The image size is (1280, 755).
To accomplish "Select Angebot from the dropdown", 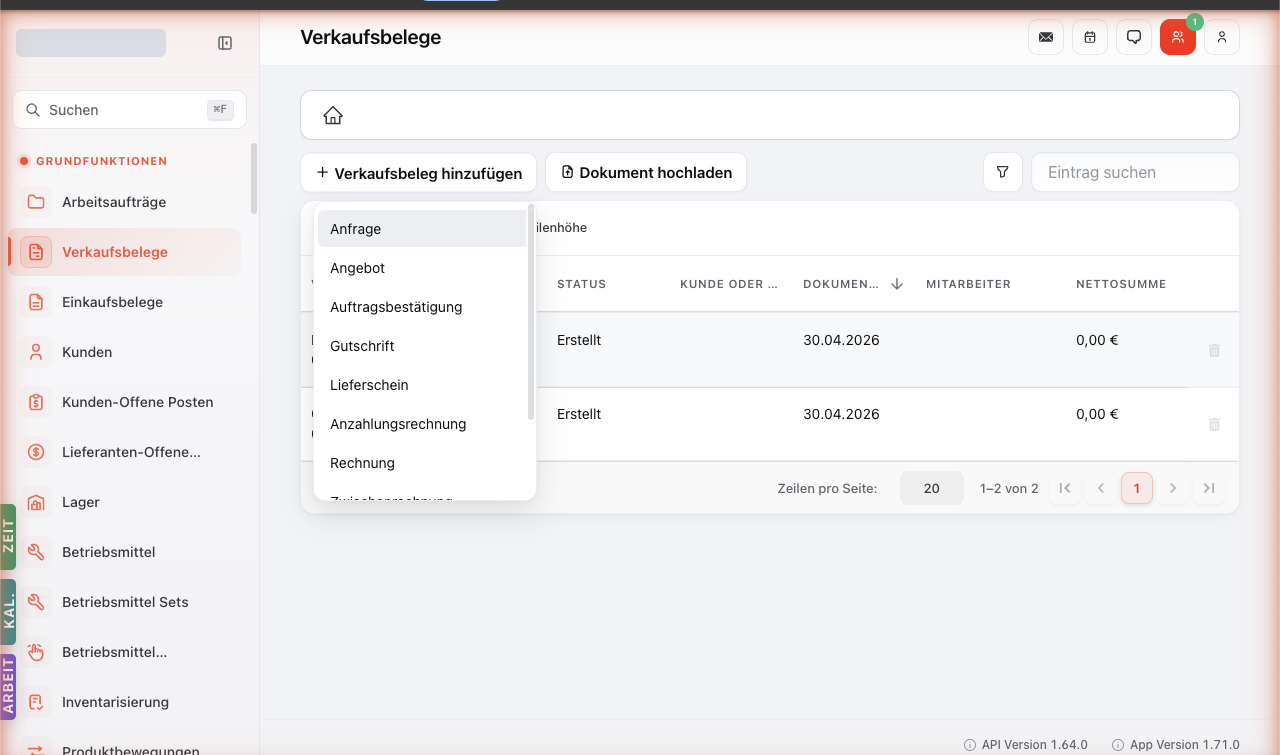I will (422, 268).
